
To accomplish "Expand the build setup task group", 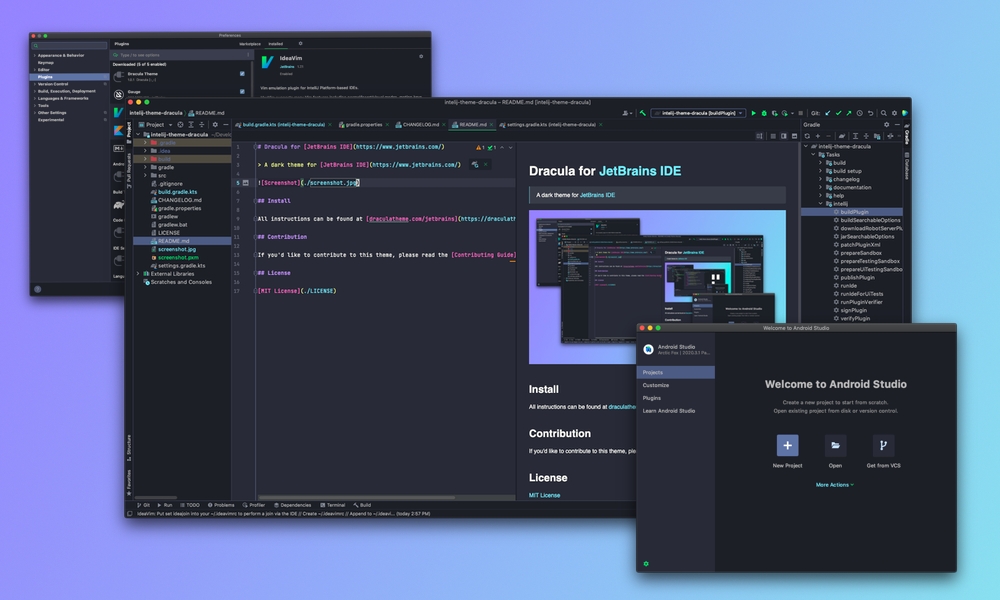I will pyautogui.click(x=820, y=171).
